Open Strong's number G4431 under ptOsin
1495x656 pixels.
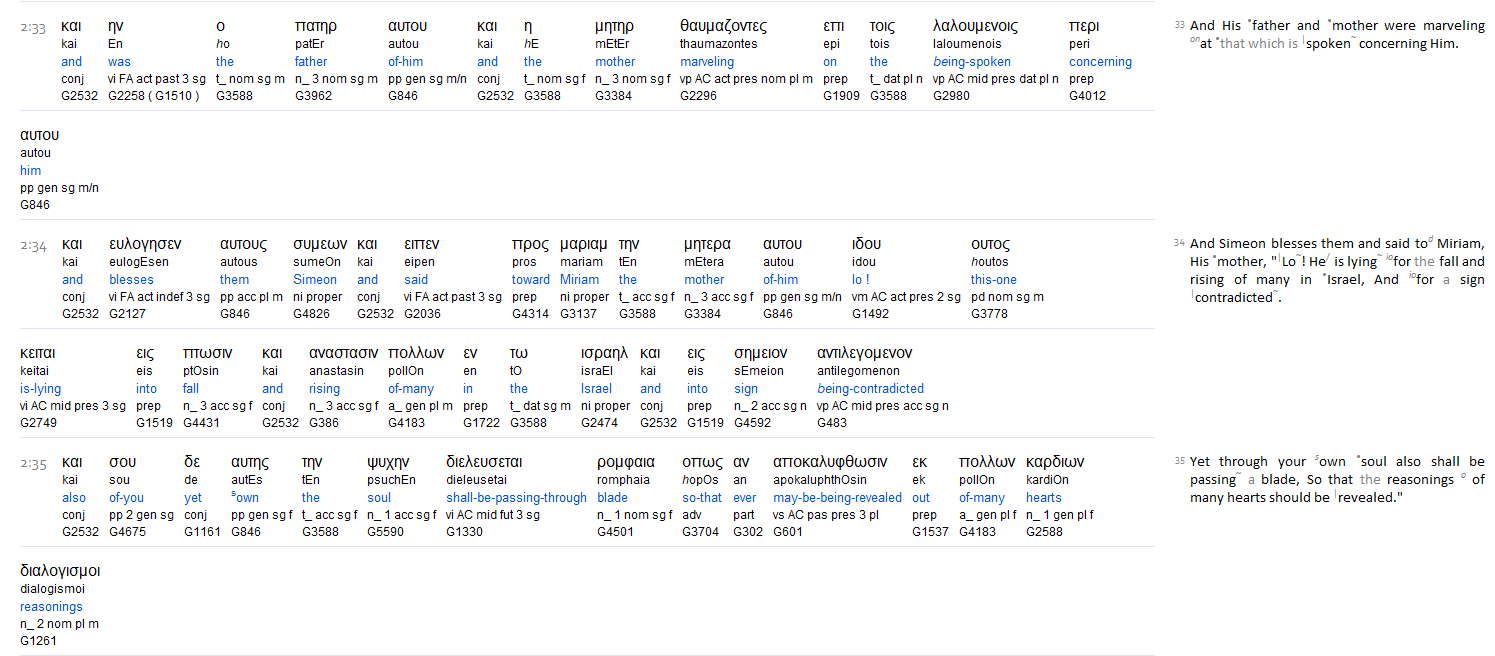[200, 423]
